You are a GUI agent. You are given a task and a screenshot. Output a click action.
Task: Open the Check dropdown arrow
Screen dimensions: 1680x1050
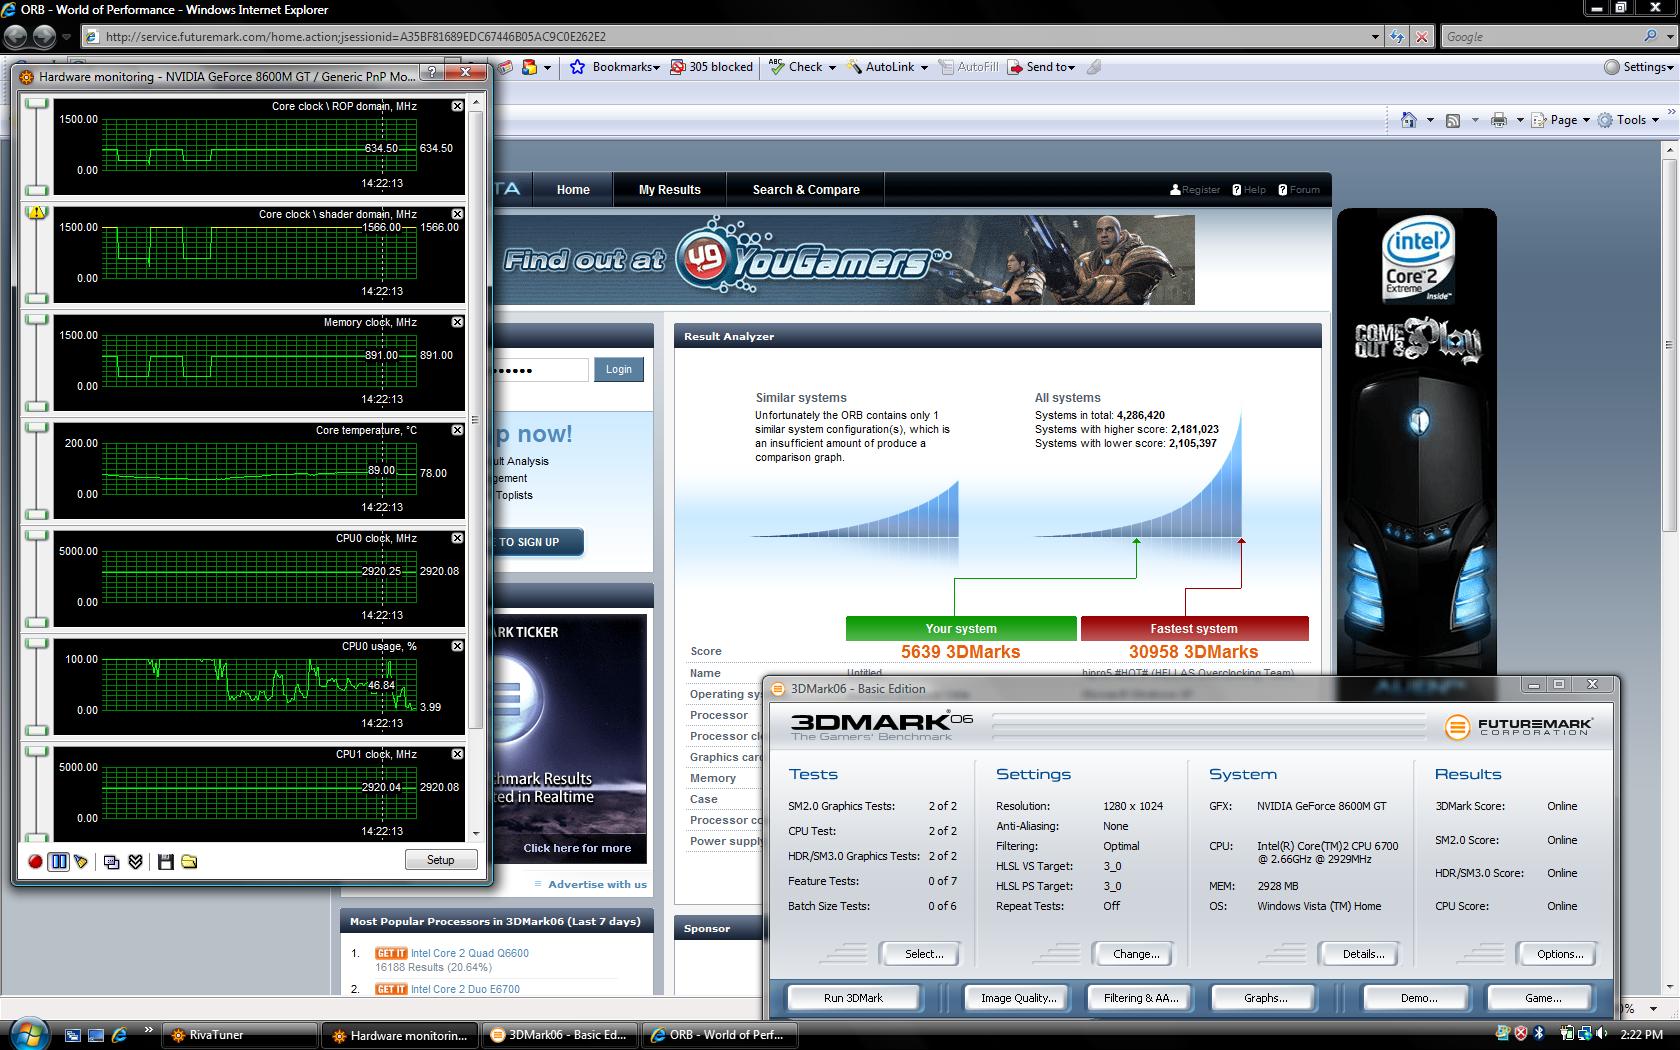click(832, 68)
